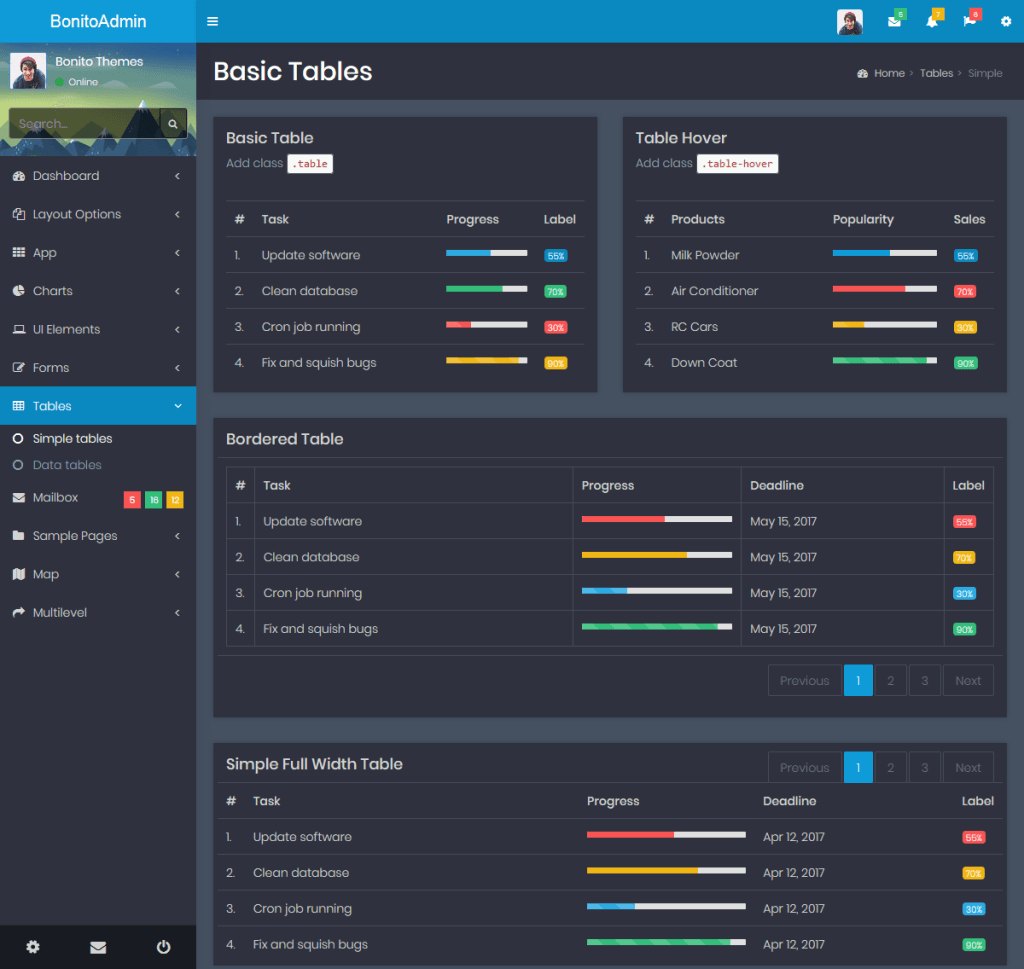Screen dimensions: 1024x969
Task: Expand the Layout Options chevron
Action: coord(178,214)
